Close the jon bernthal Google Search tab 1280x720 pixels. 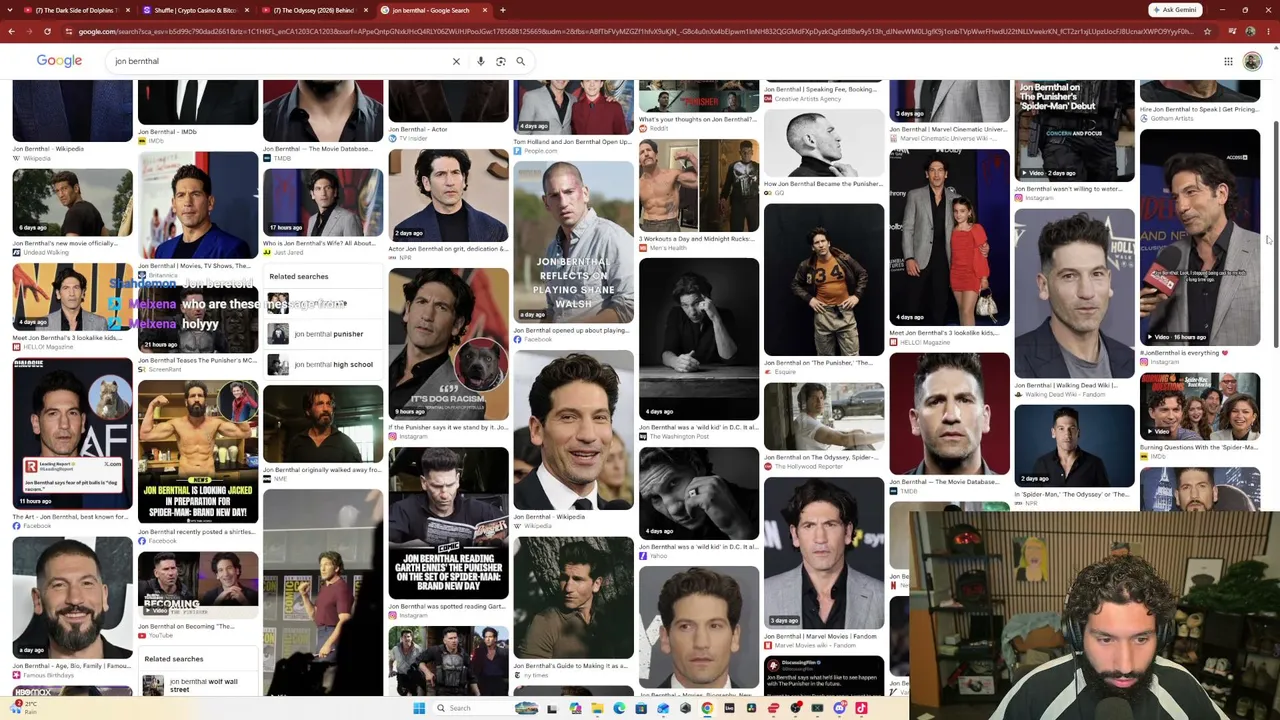coord(485,10)
